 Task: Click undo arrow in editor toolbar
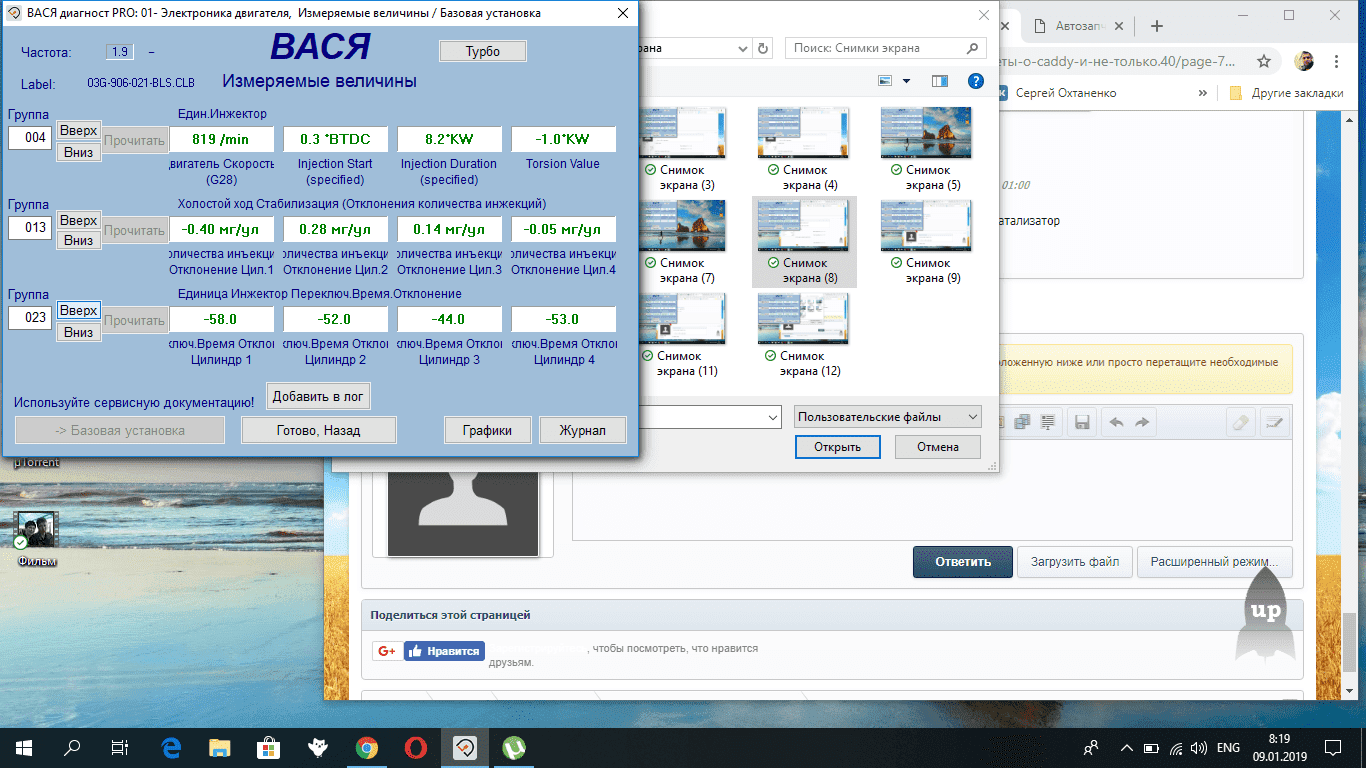tap(1116, 423)
